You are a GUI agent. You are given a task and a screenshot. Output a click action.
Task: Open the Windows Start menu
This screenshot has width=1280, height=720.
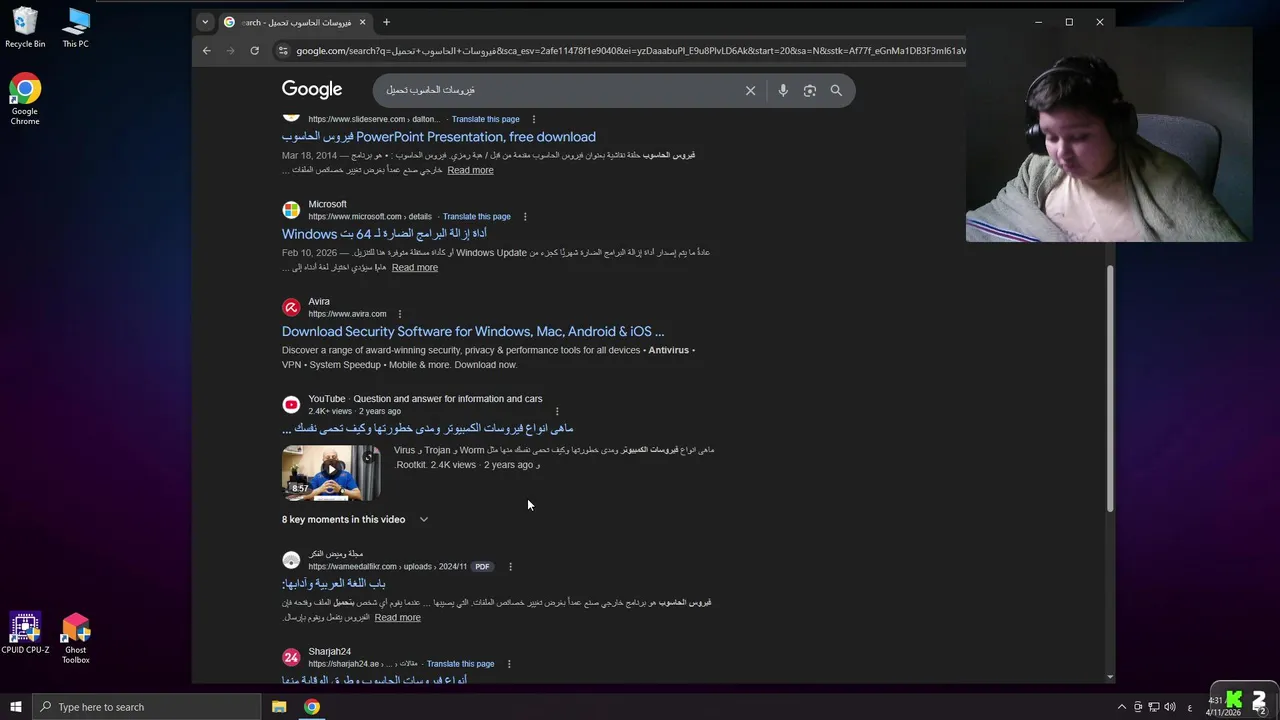16,707
